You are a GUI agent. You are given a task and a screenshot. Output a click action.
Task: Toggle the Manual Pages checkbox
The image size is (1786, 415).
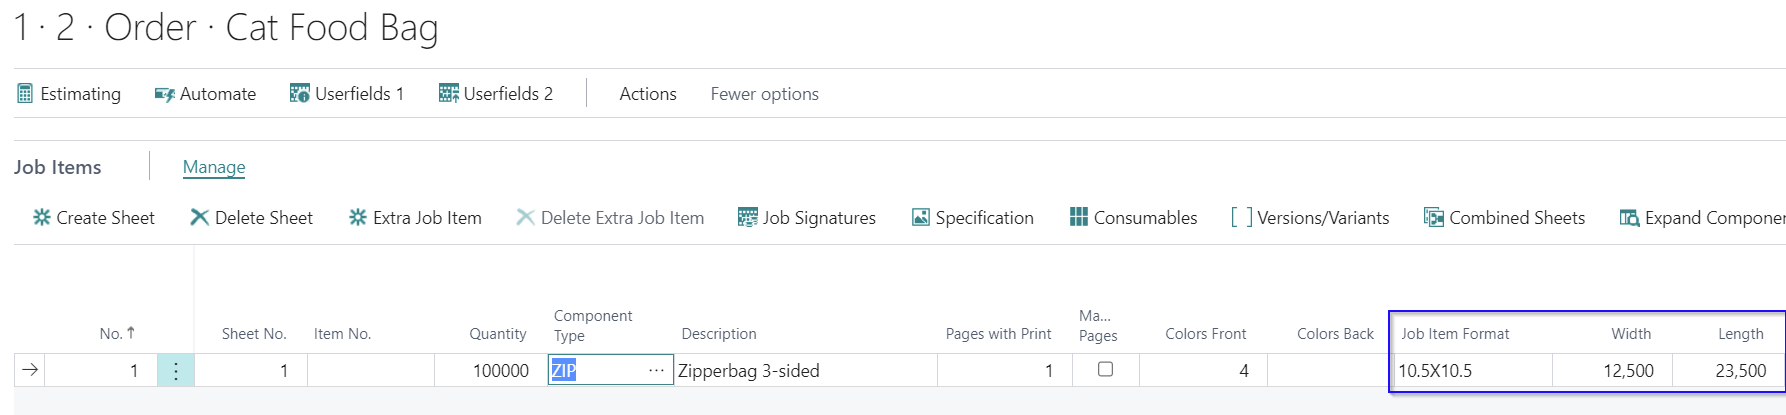click(1105, 369)
